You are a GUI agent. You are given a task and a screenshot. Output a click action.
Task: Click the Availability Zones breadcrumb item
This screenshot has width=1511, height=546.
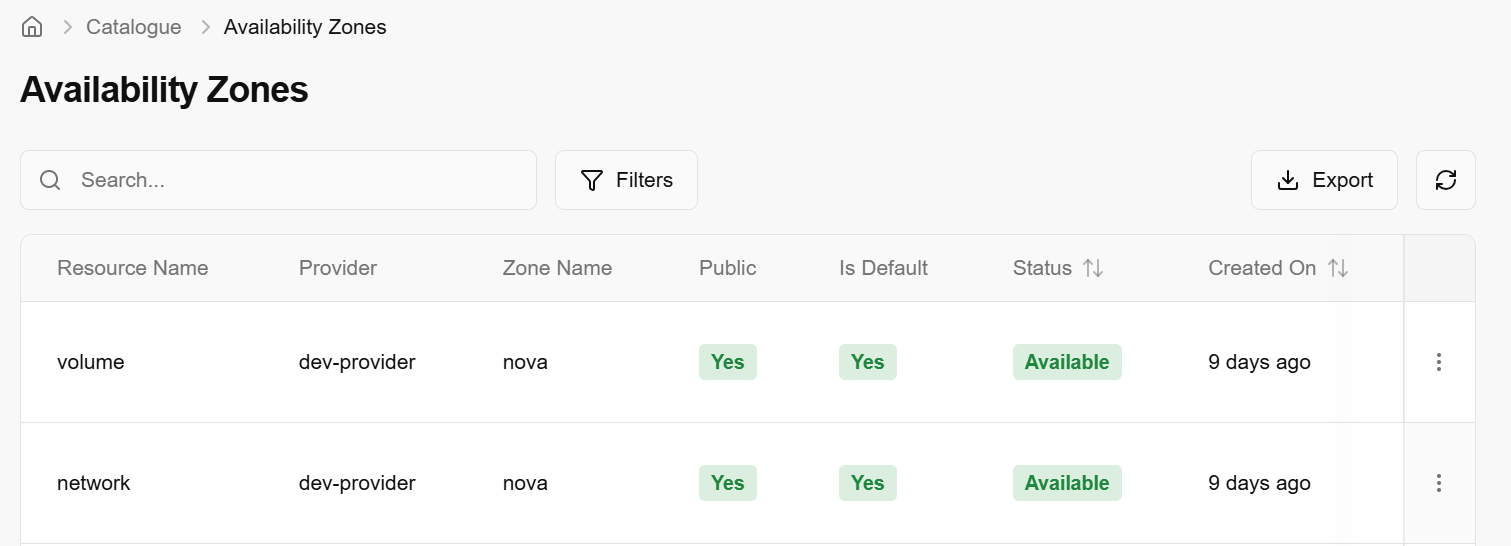[305, 27]
